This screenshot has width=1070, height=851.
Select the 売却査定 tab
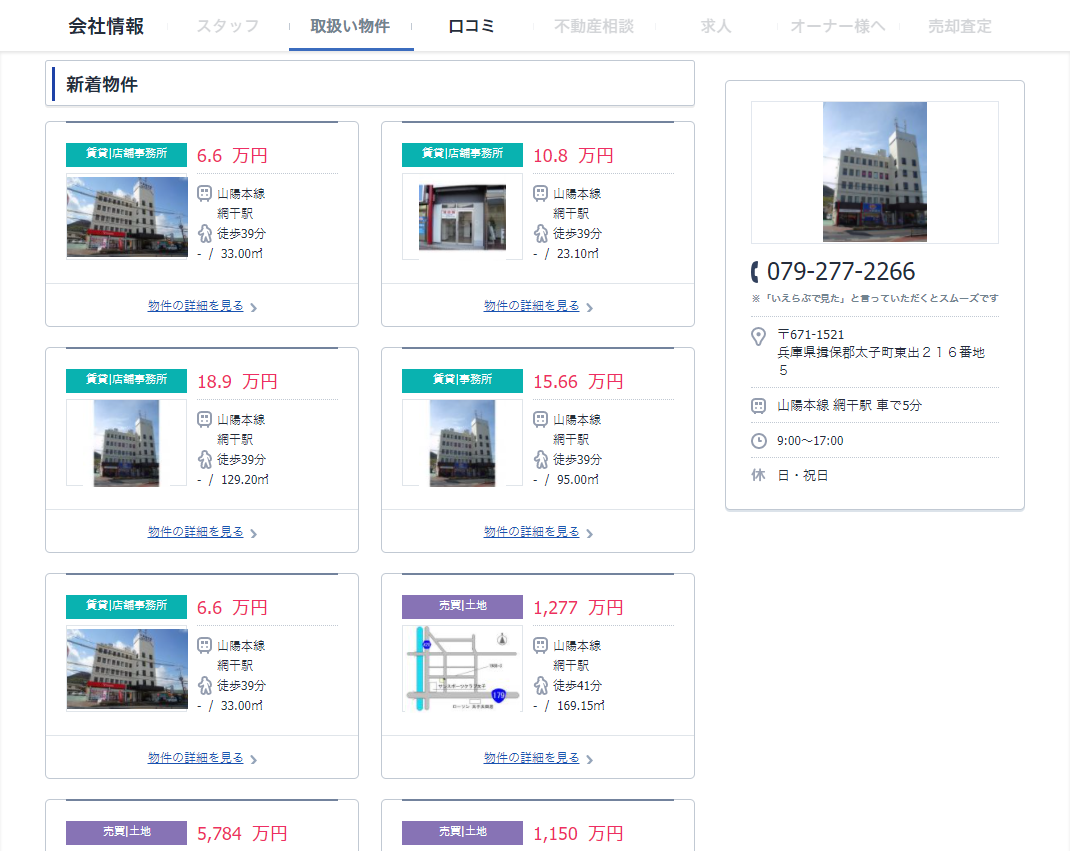tap(959, 26)
